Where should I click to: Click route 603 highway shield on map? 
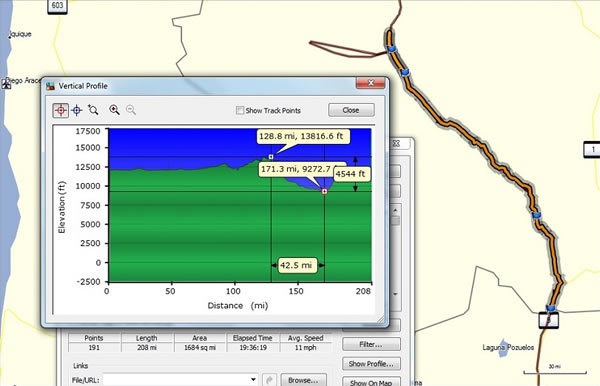coord(57,6)
